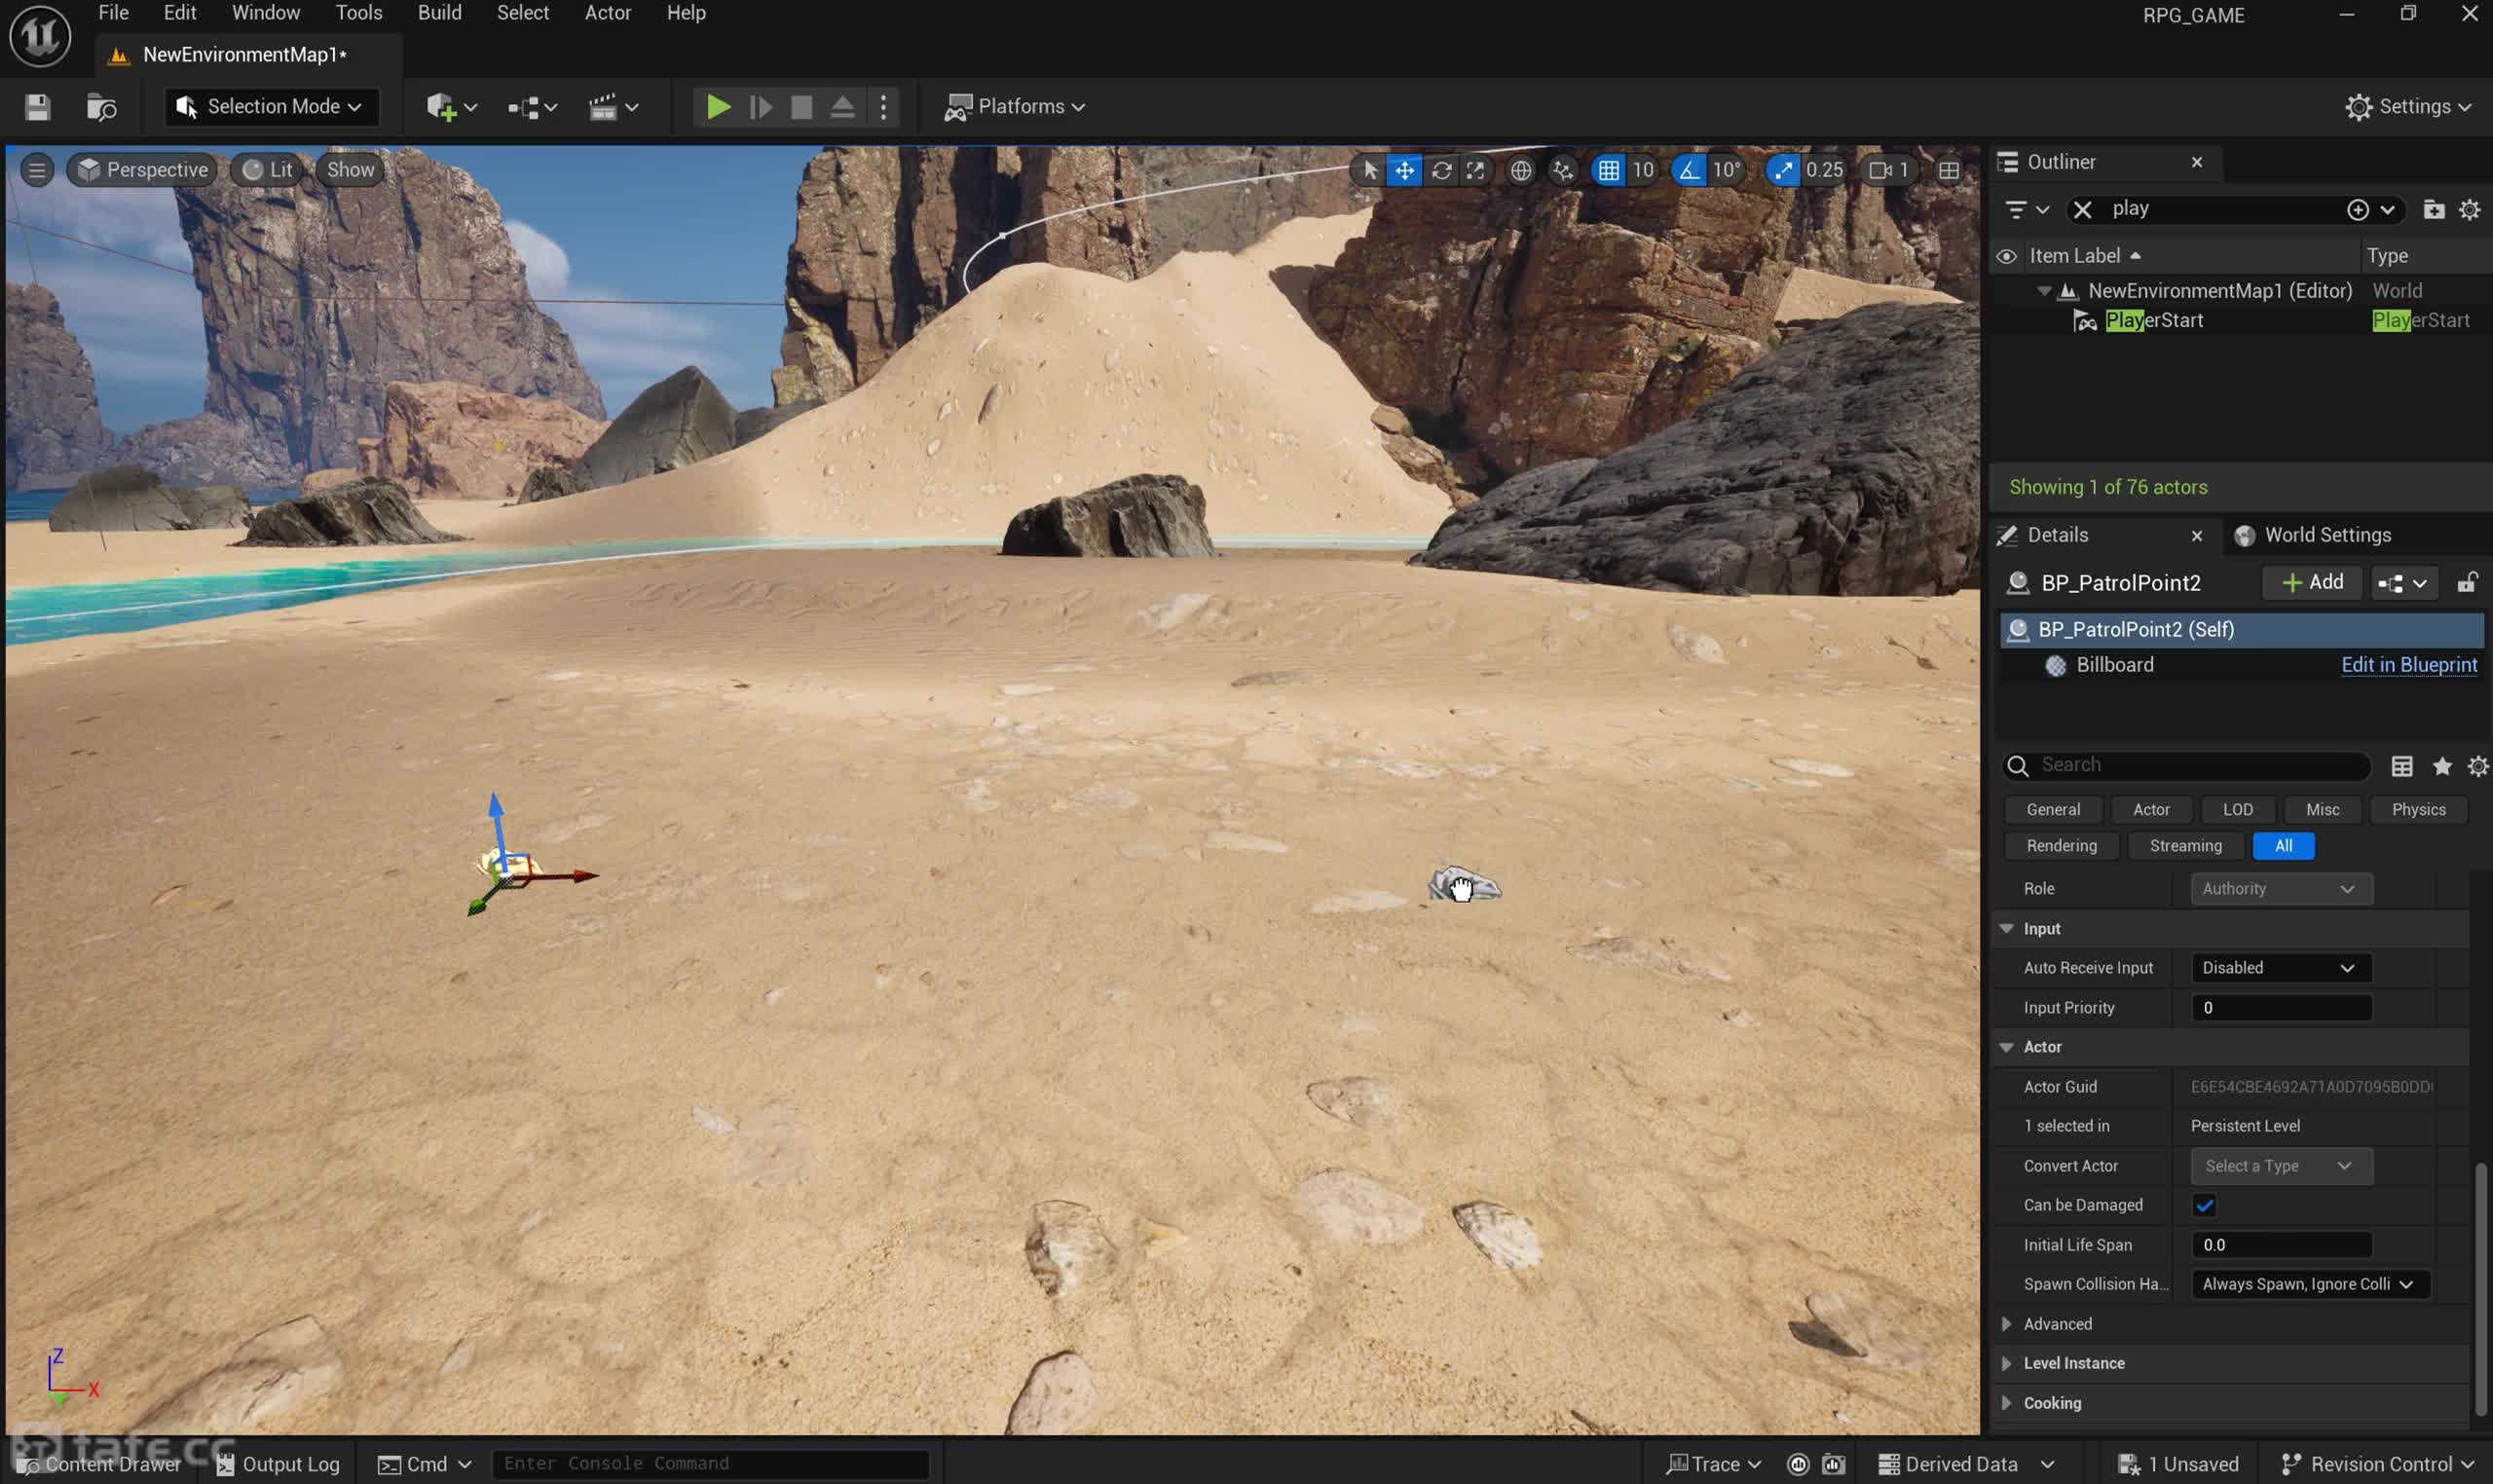
Task: Open Edit in Blueprint link
Action: [2408, 665]
